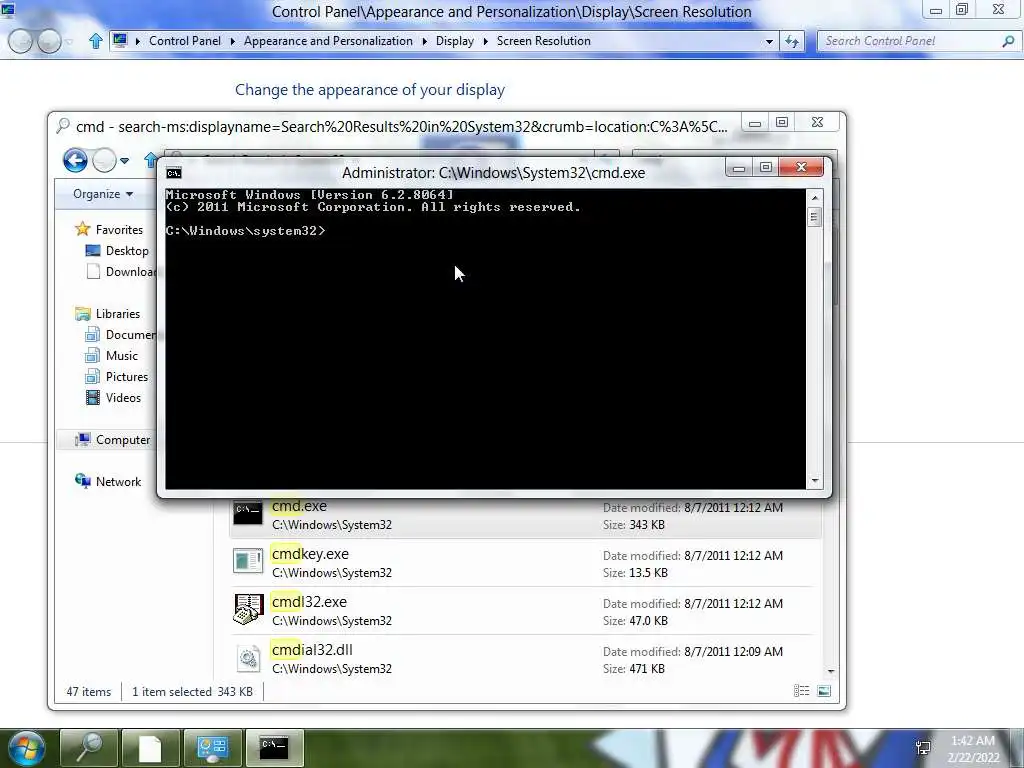Click the file list scroll down arrow
Viewport: 1024px width, 768px height.
click(x=831, y=671)
